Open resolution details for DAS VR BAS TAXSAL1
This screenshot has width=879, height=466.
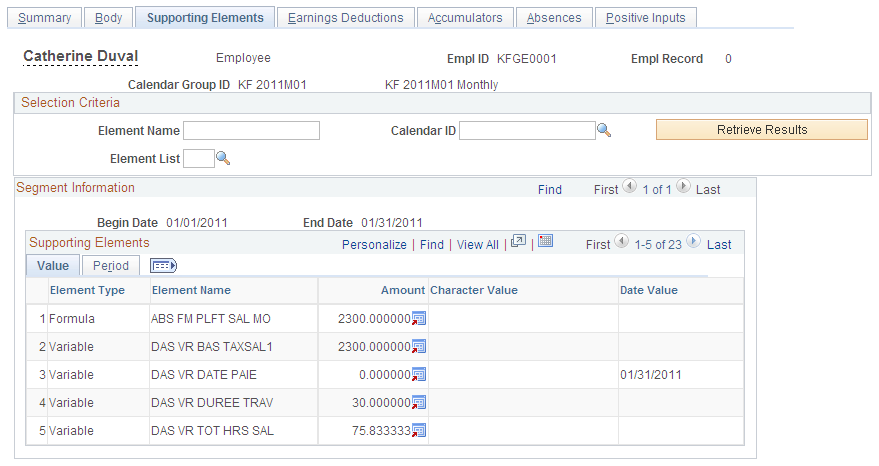coord(419,347)
